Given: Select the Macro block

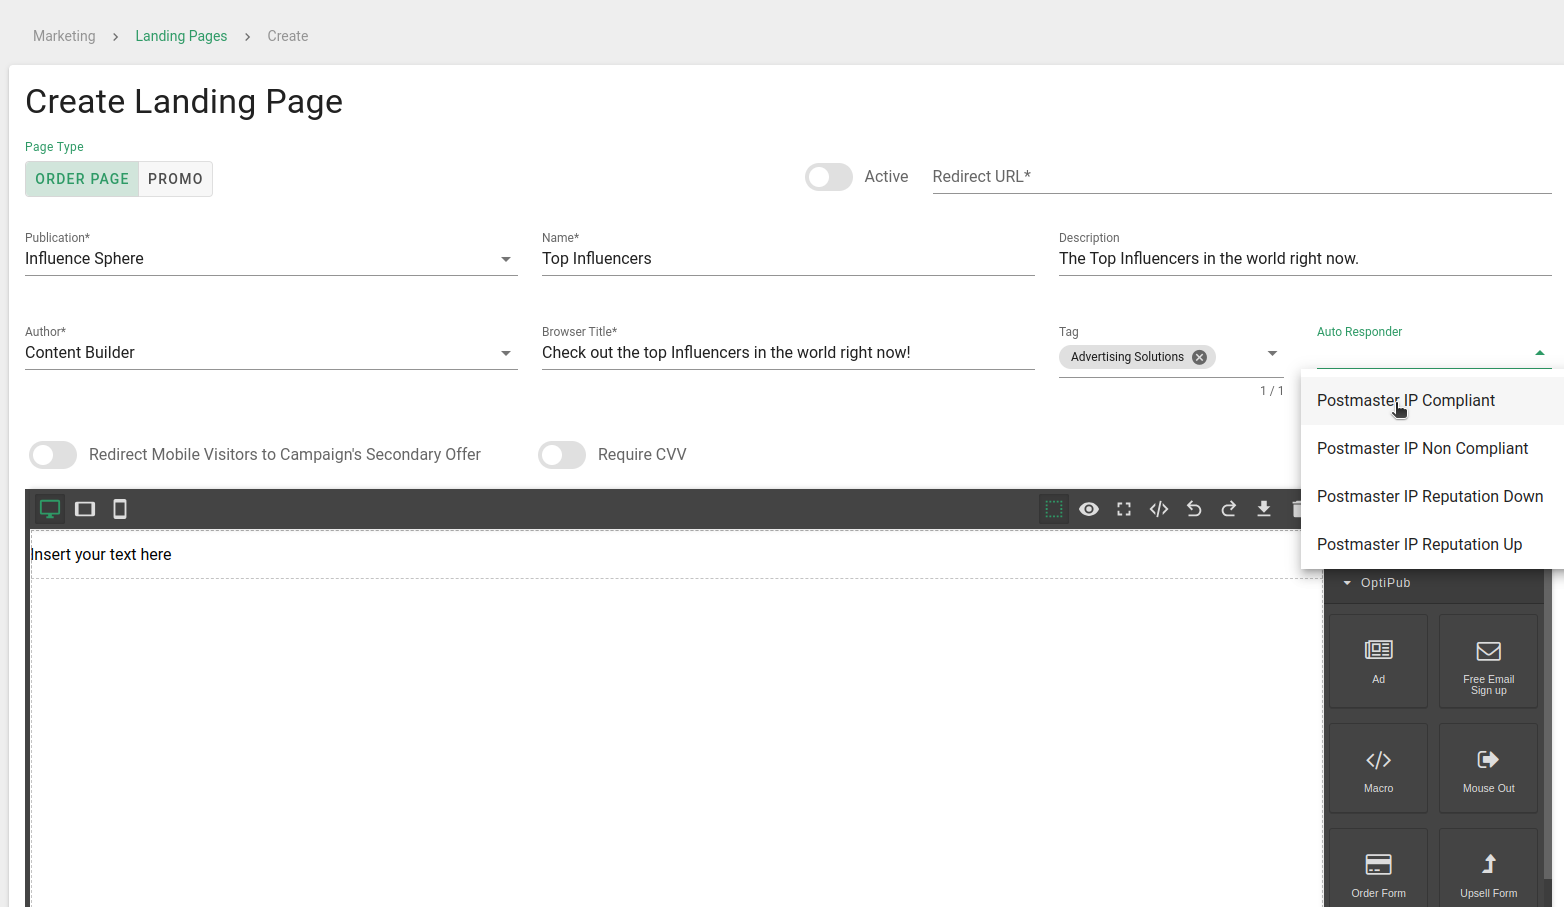Looking at the screenshot, I should 1378,768.
